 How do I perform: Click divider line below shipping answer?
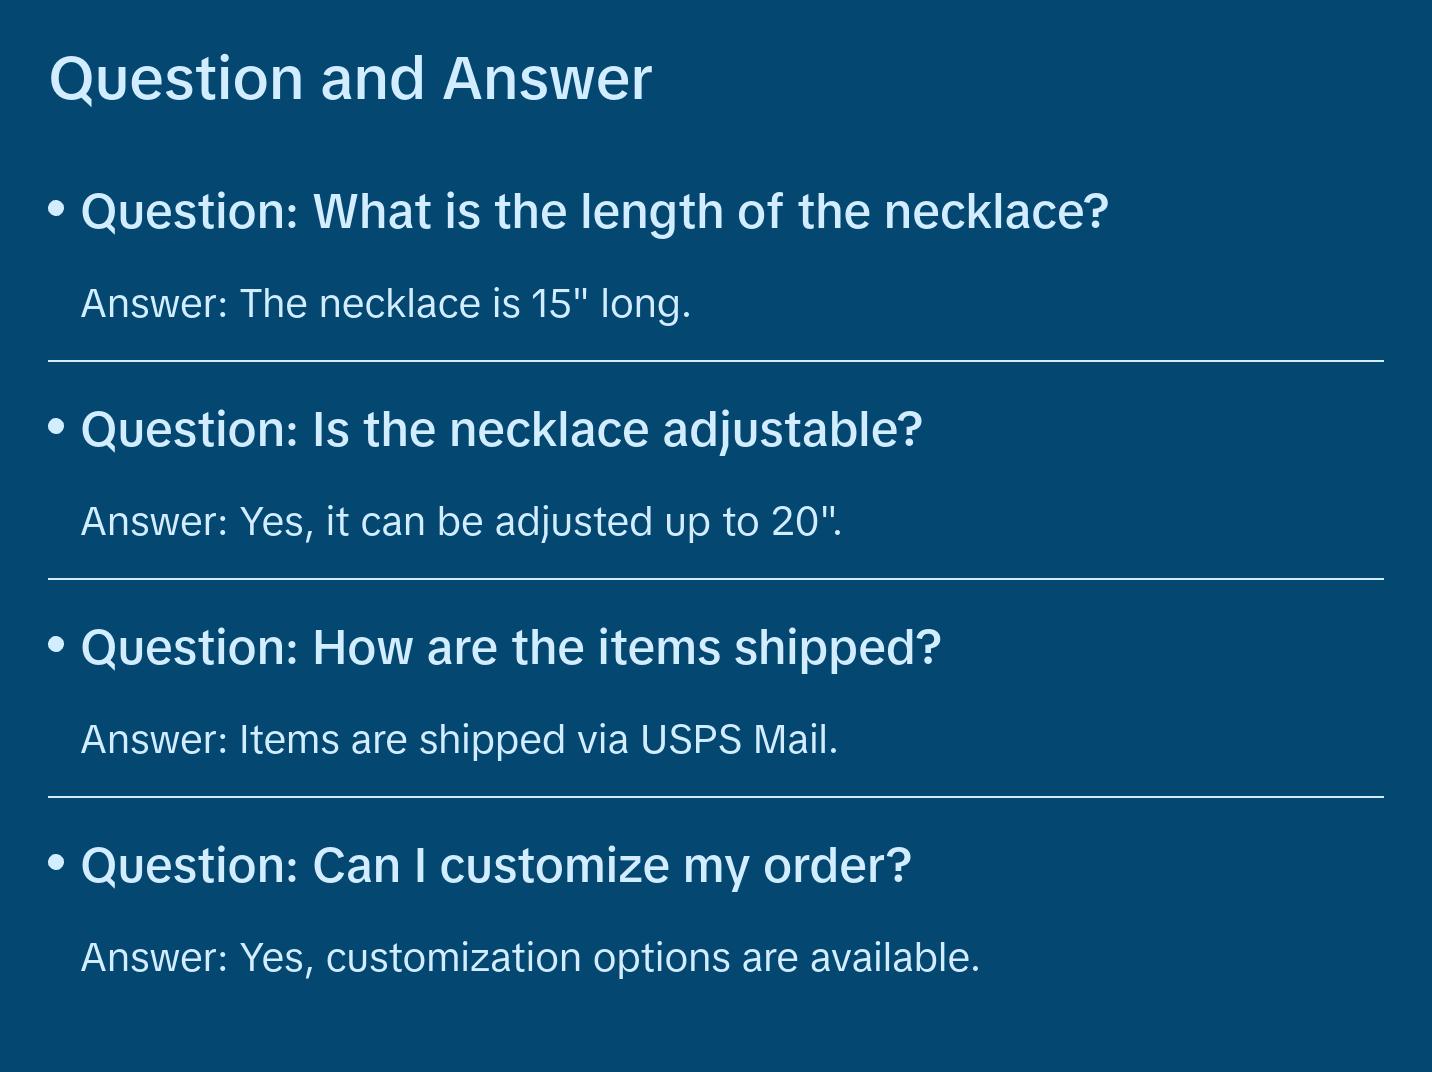715,797
